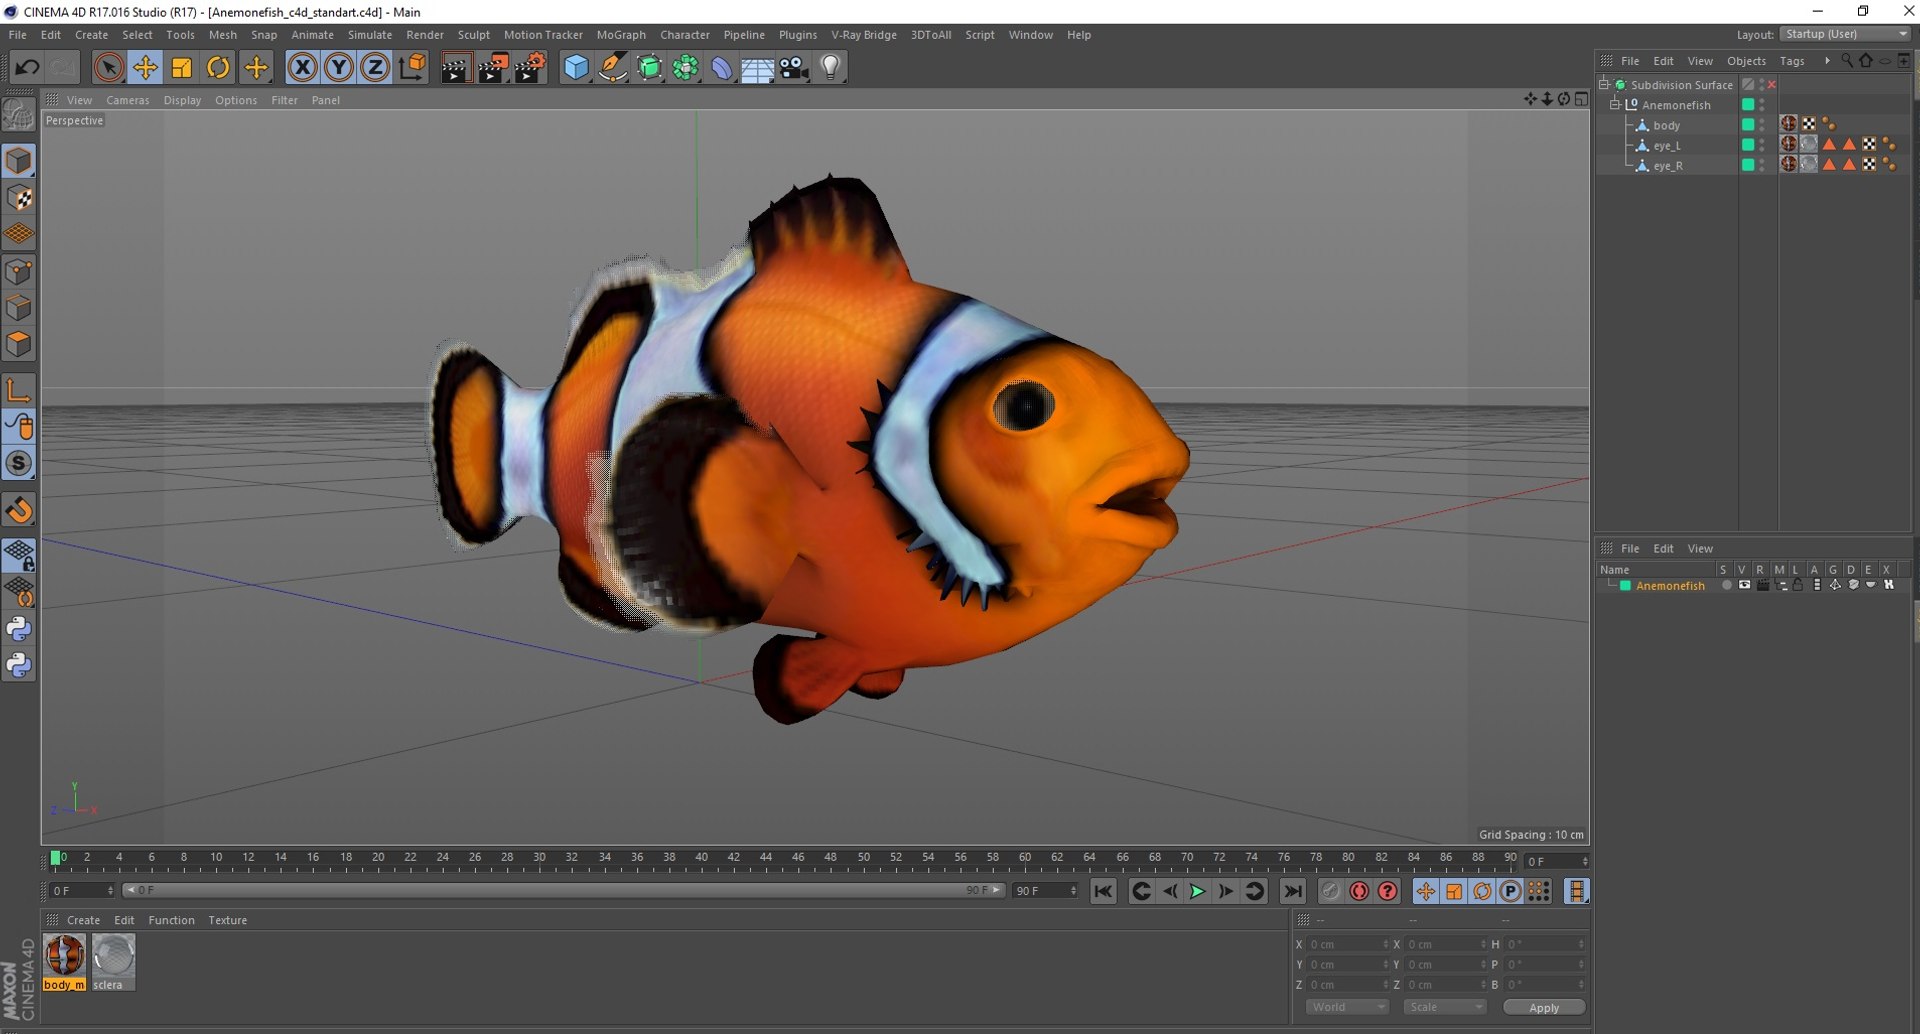Open the material manager Texture menu
The image size is (1920, 1034).
228,920
